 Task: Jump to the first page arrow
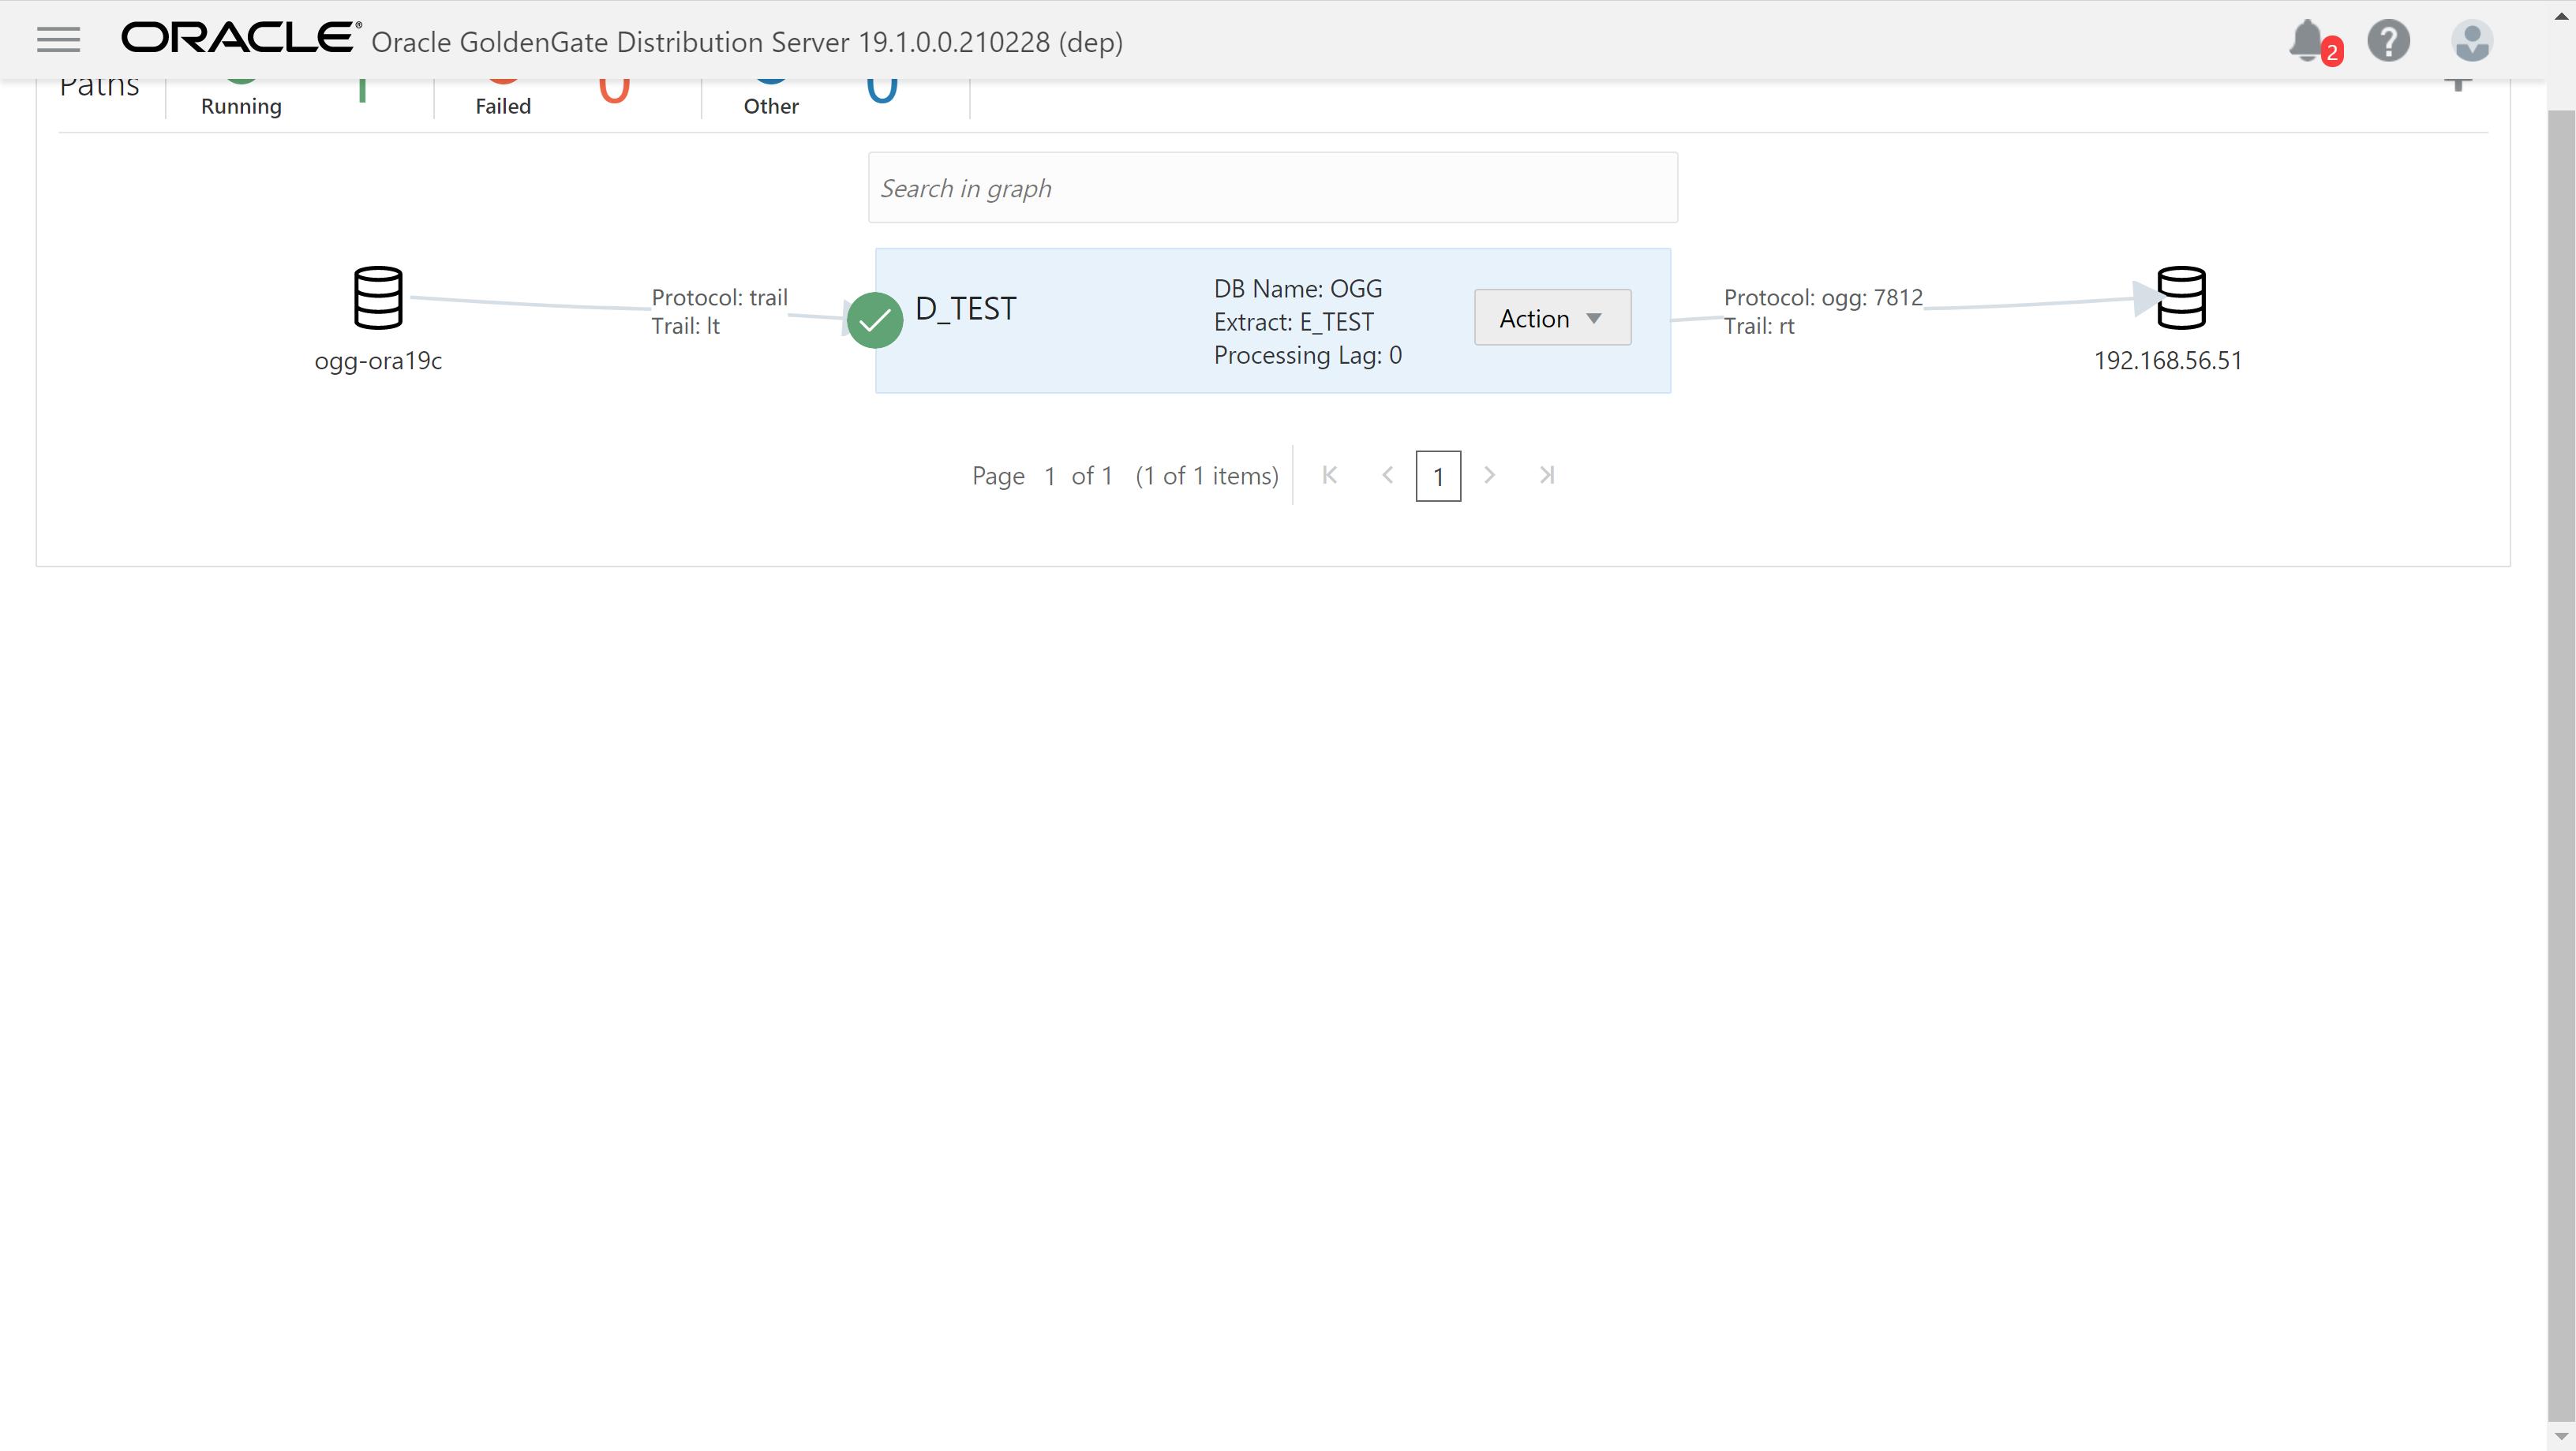(x=1329, y=475)
